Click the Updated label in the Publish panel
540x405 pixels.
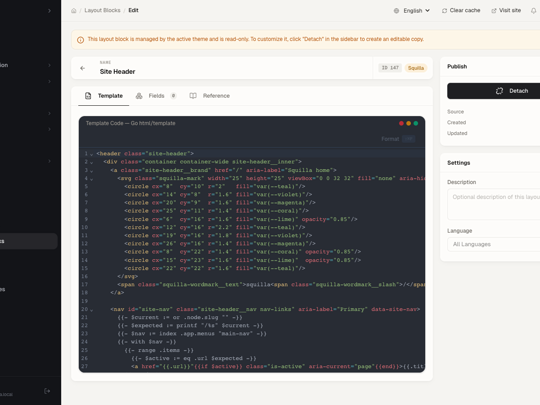click(x=457, y=133)
